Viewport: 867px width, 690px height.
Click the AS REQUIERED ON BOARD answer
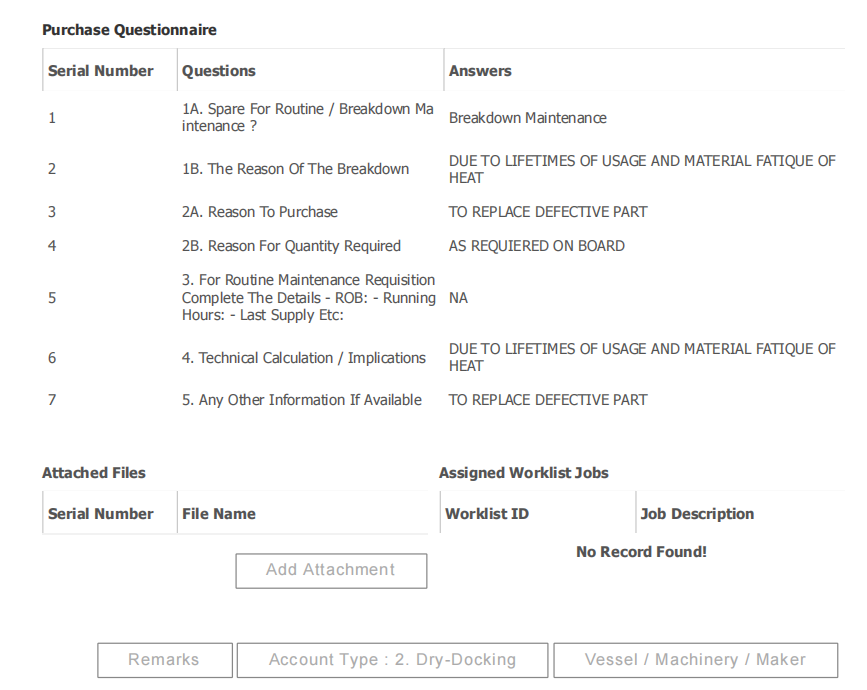coord(536,246)
